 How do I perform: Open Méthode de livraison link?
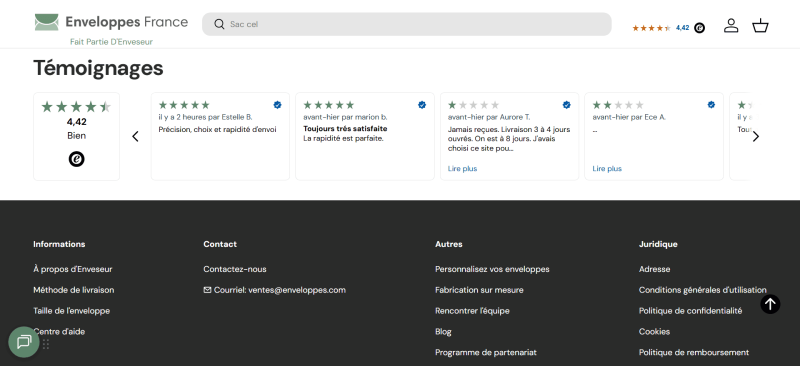click(73, 290)
